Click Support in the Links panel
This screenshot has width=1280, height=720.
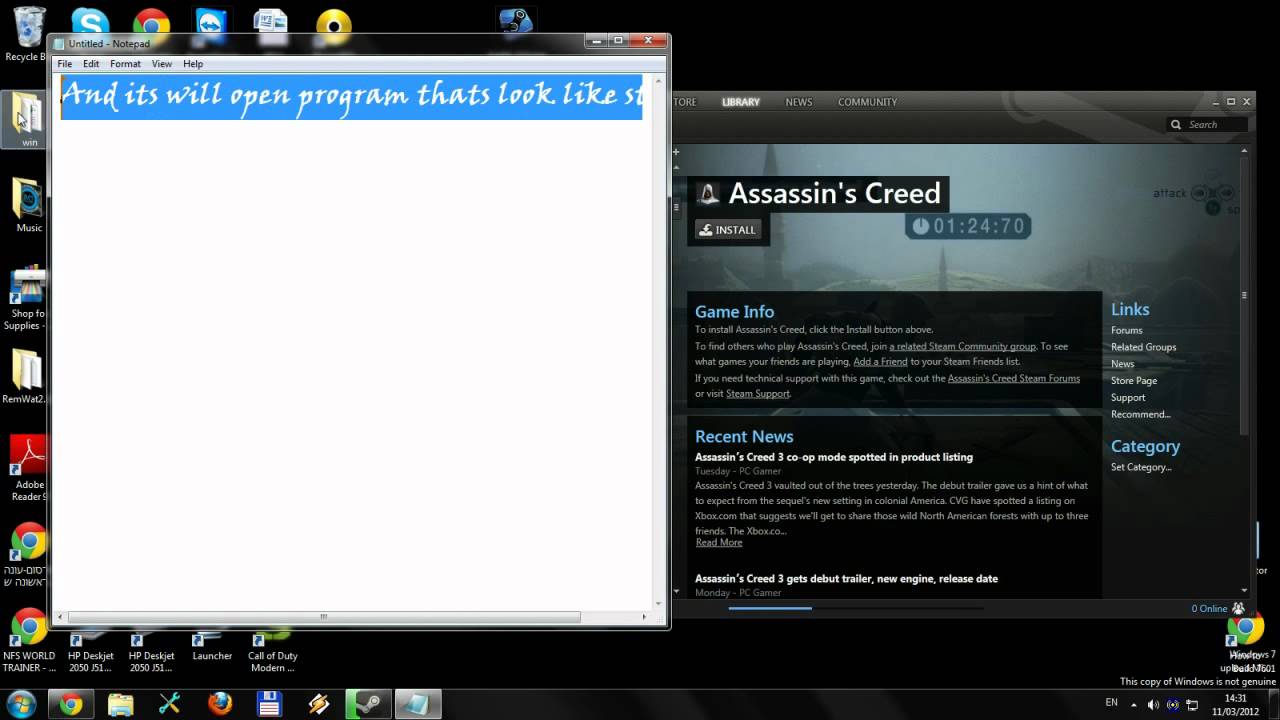(1128, 398)
